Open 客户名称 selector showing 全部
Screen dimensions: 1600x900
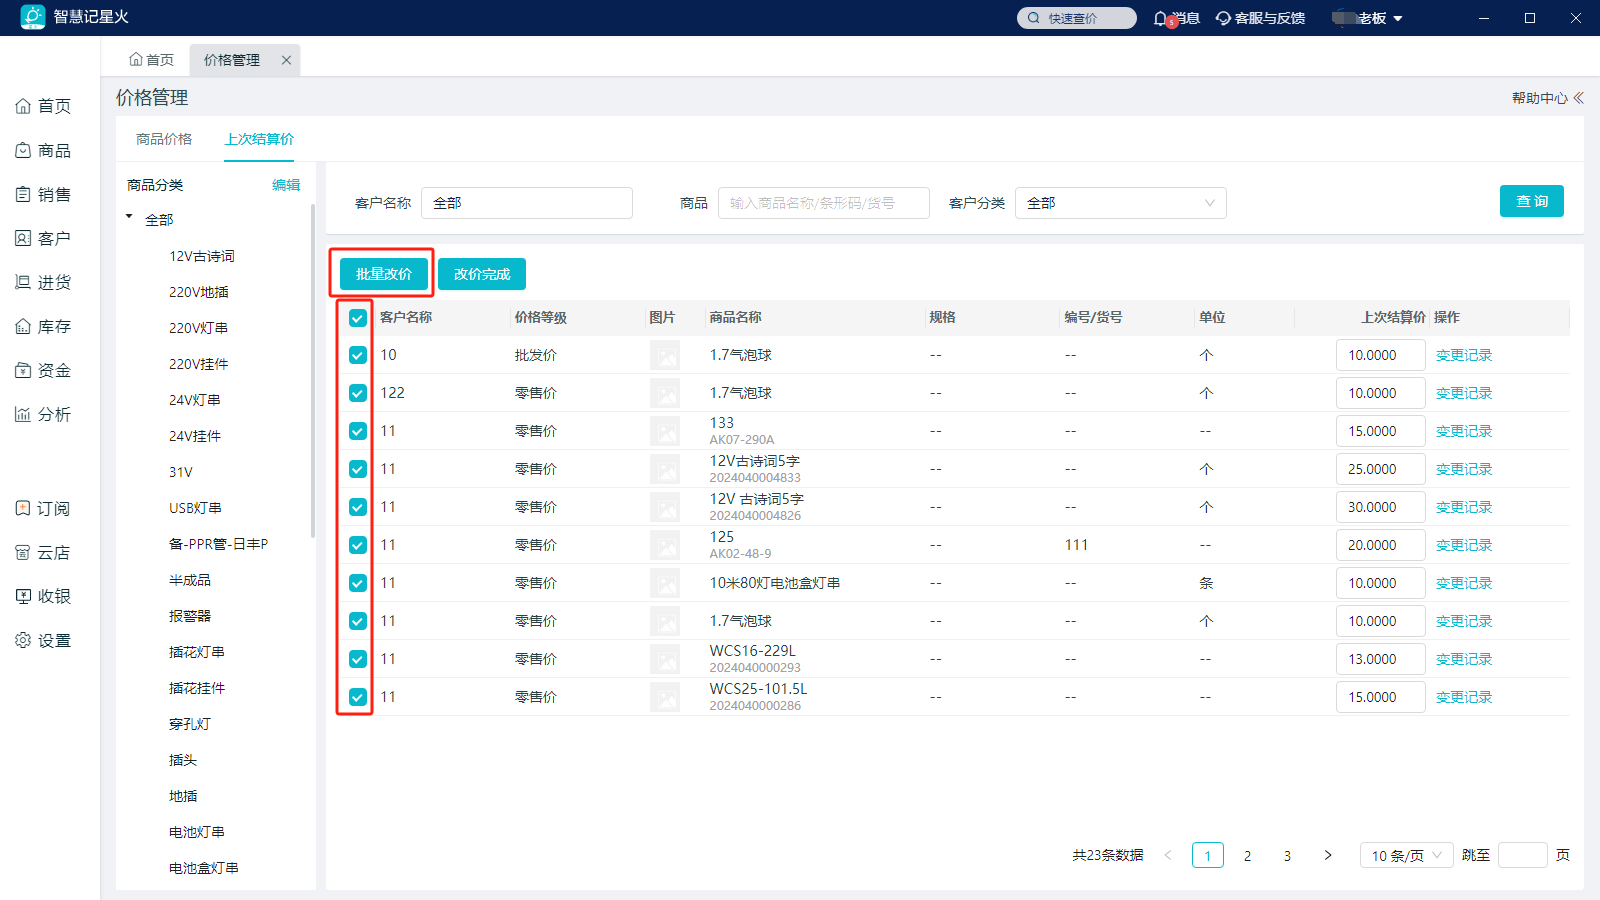527,203
